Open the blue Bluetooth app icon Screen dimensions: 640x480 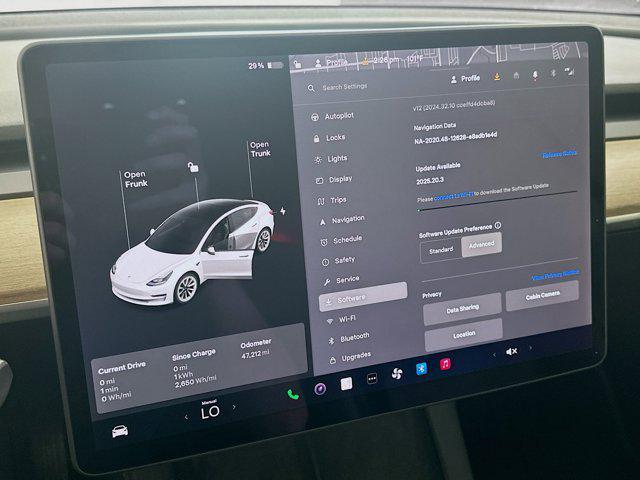point(421,369)
